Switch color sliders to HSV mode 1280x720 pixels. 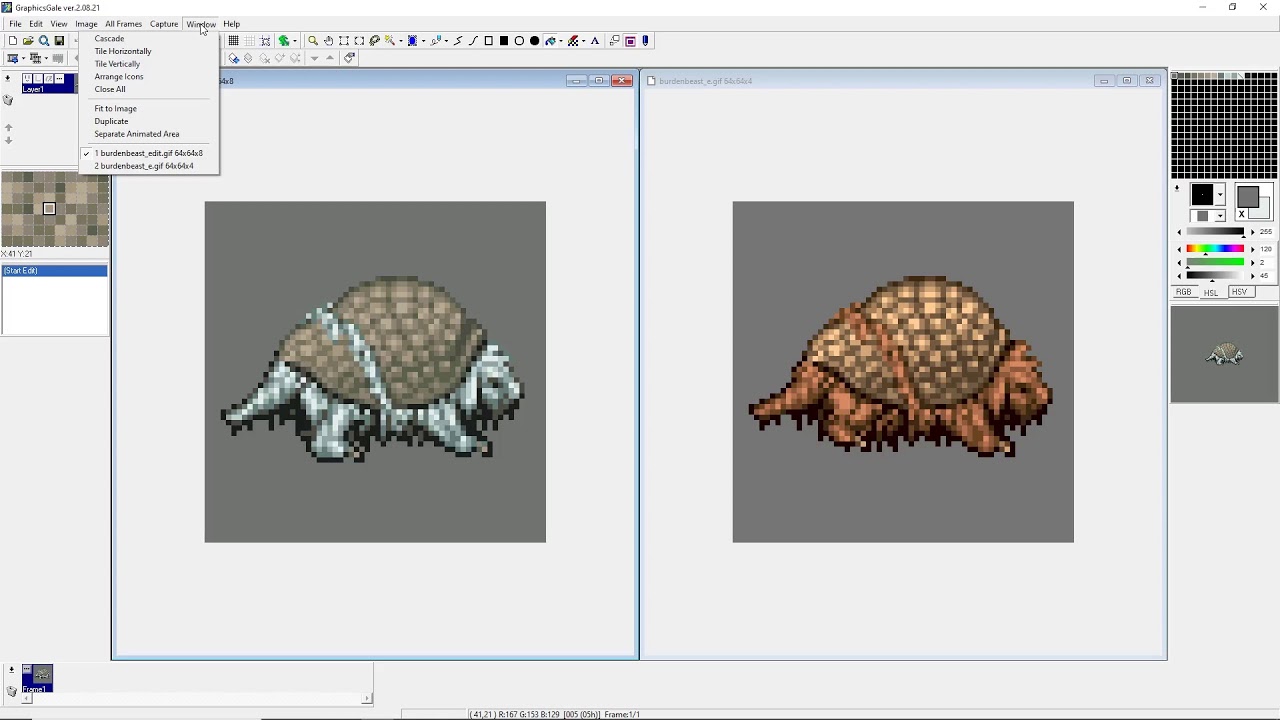click(x=1240, y=292)
